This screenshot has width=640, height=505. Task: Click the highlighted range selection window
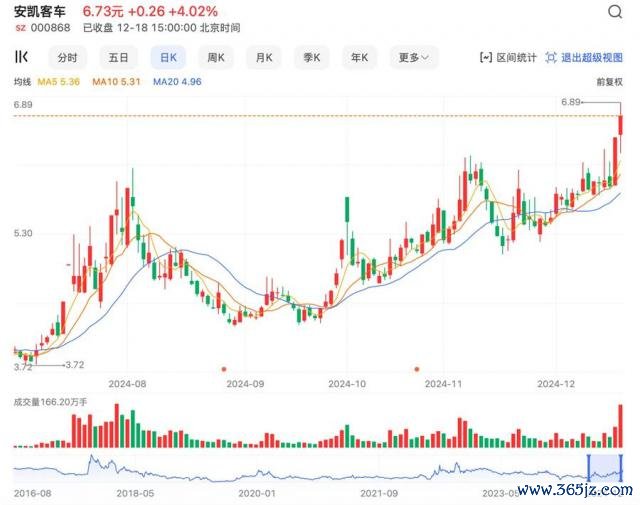coord(605,468)
